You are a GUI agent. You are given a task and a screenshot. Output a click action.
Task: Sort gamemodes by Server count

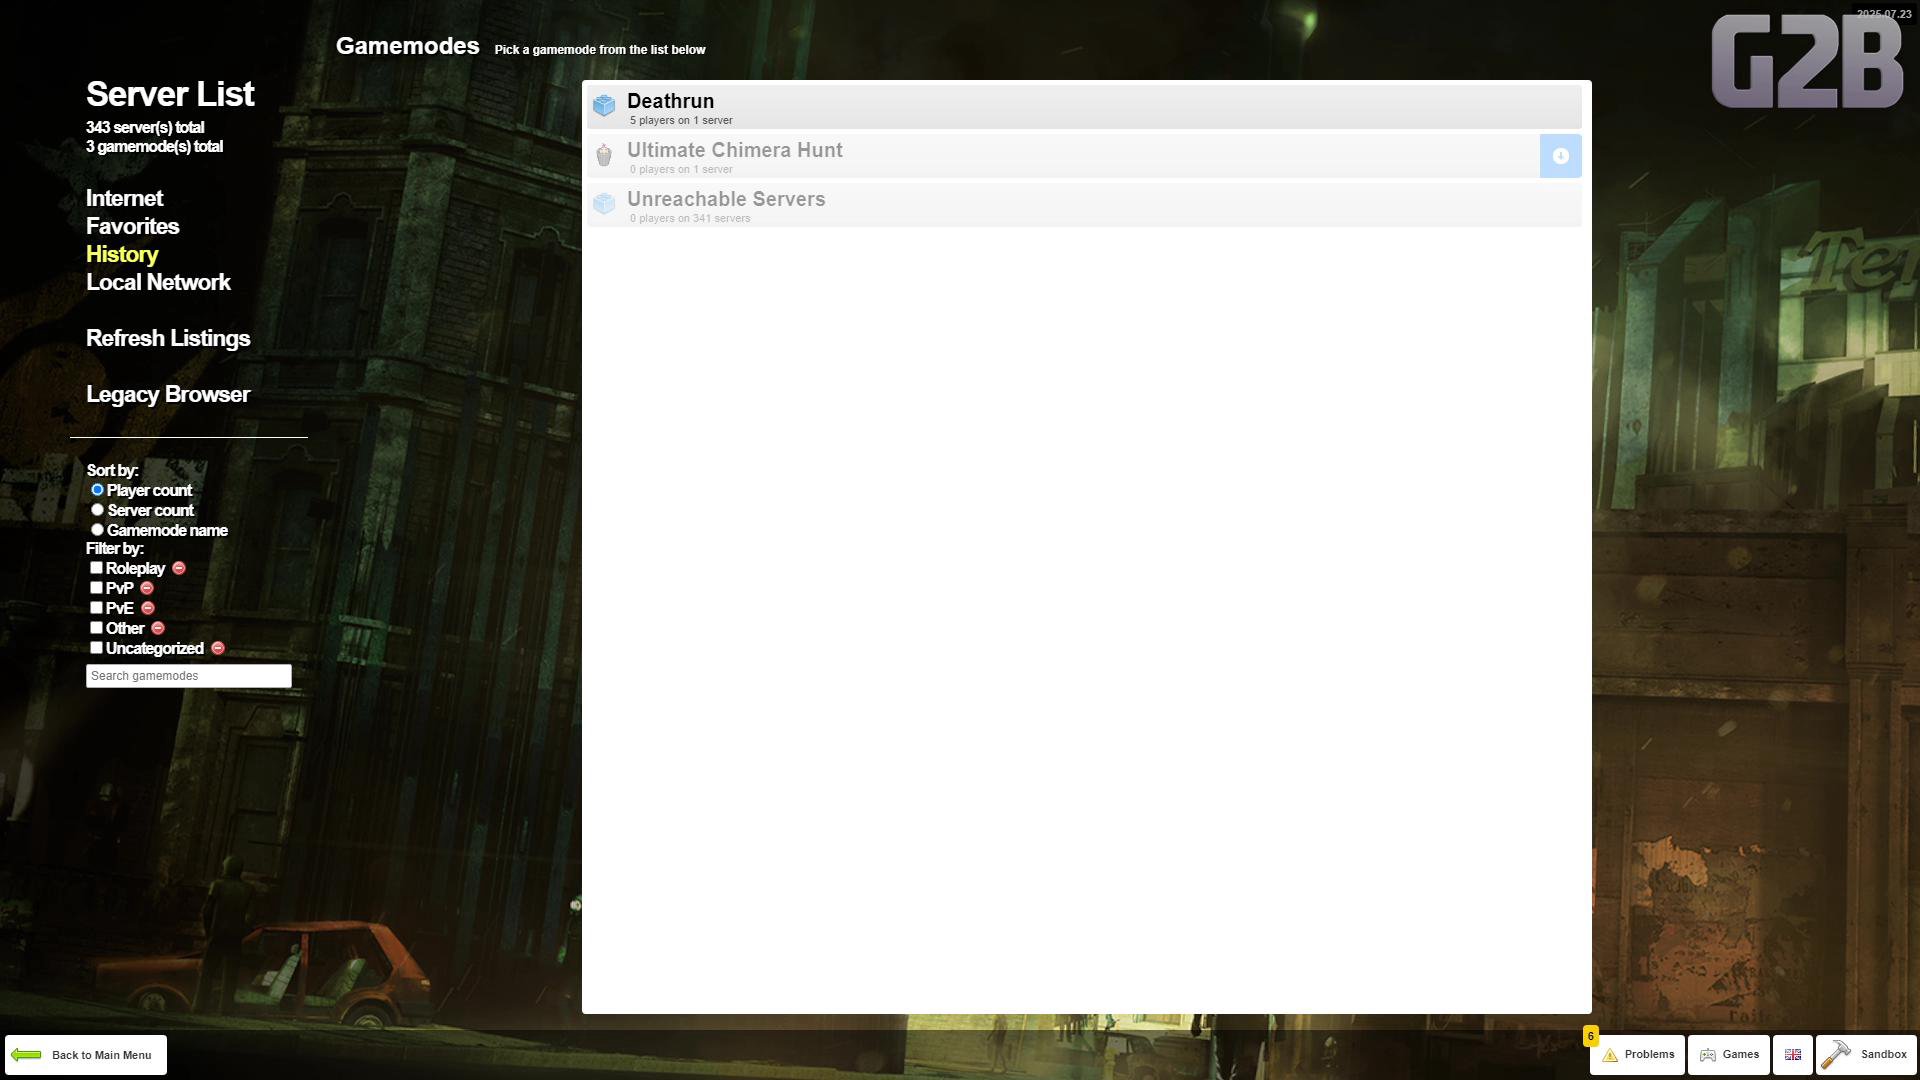(x=97, y=510)
